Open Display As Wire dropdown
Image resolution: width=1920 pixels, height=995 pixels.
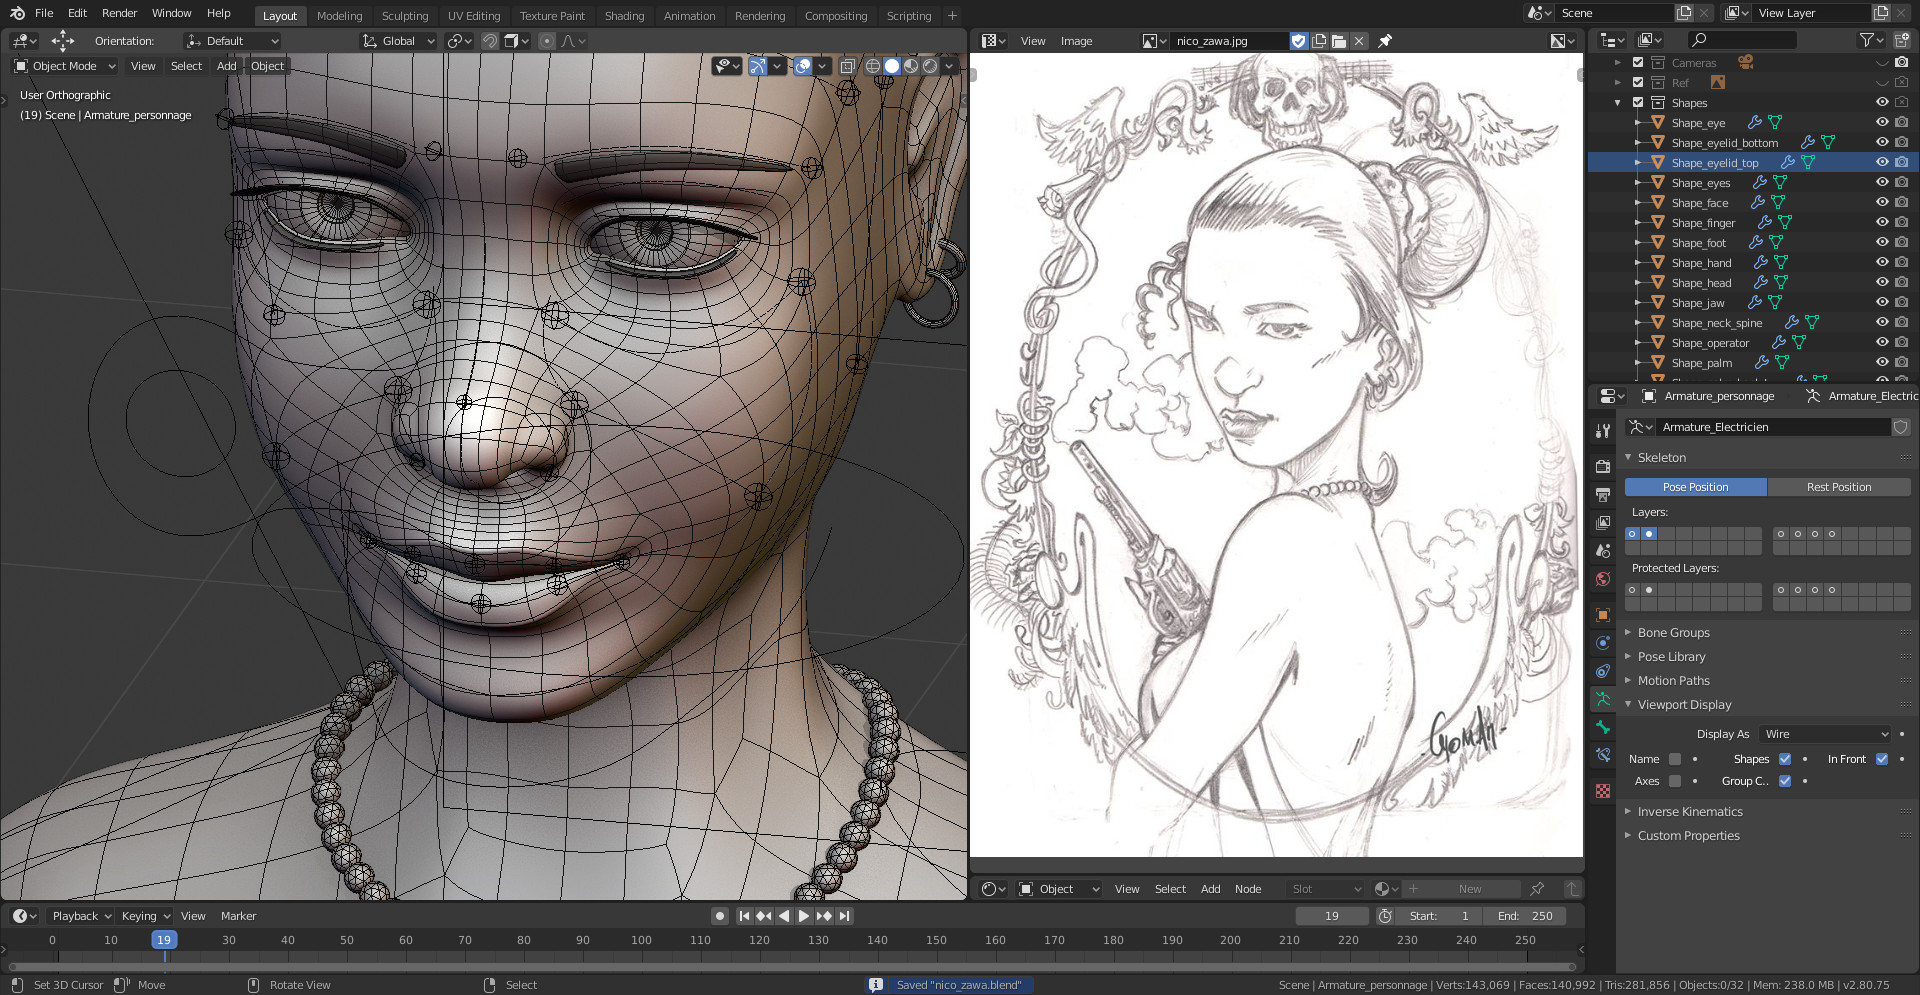[x=1824, y=734]
